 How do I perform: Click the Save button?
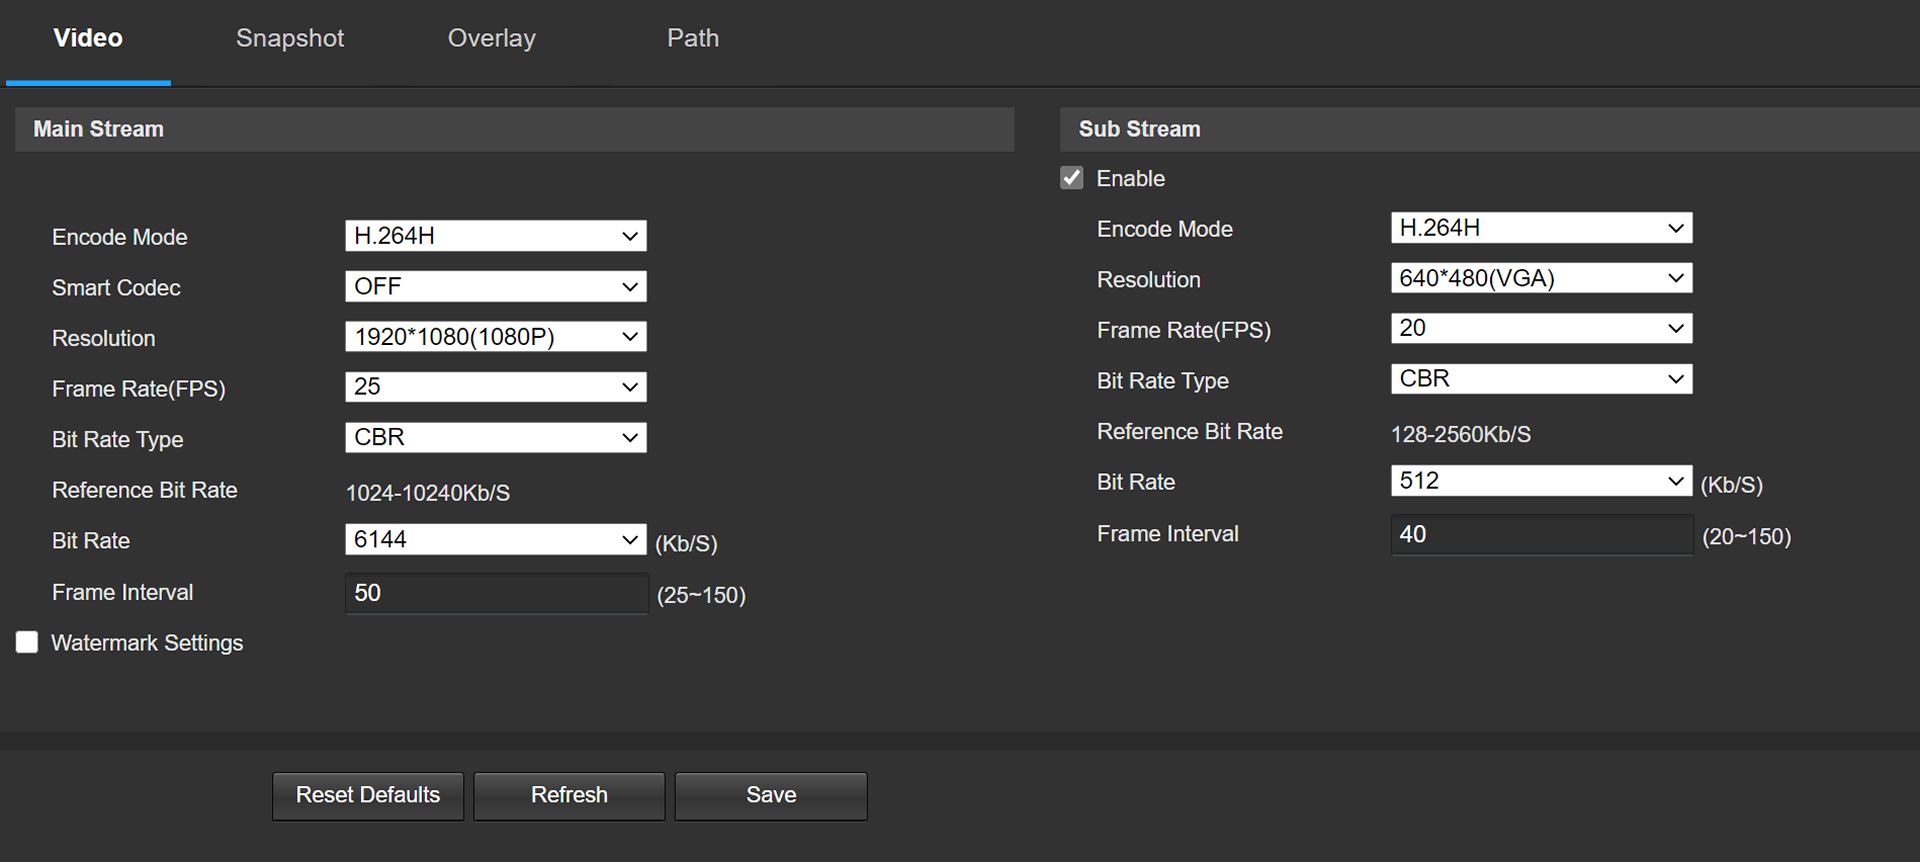(771, 796)
